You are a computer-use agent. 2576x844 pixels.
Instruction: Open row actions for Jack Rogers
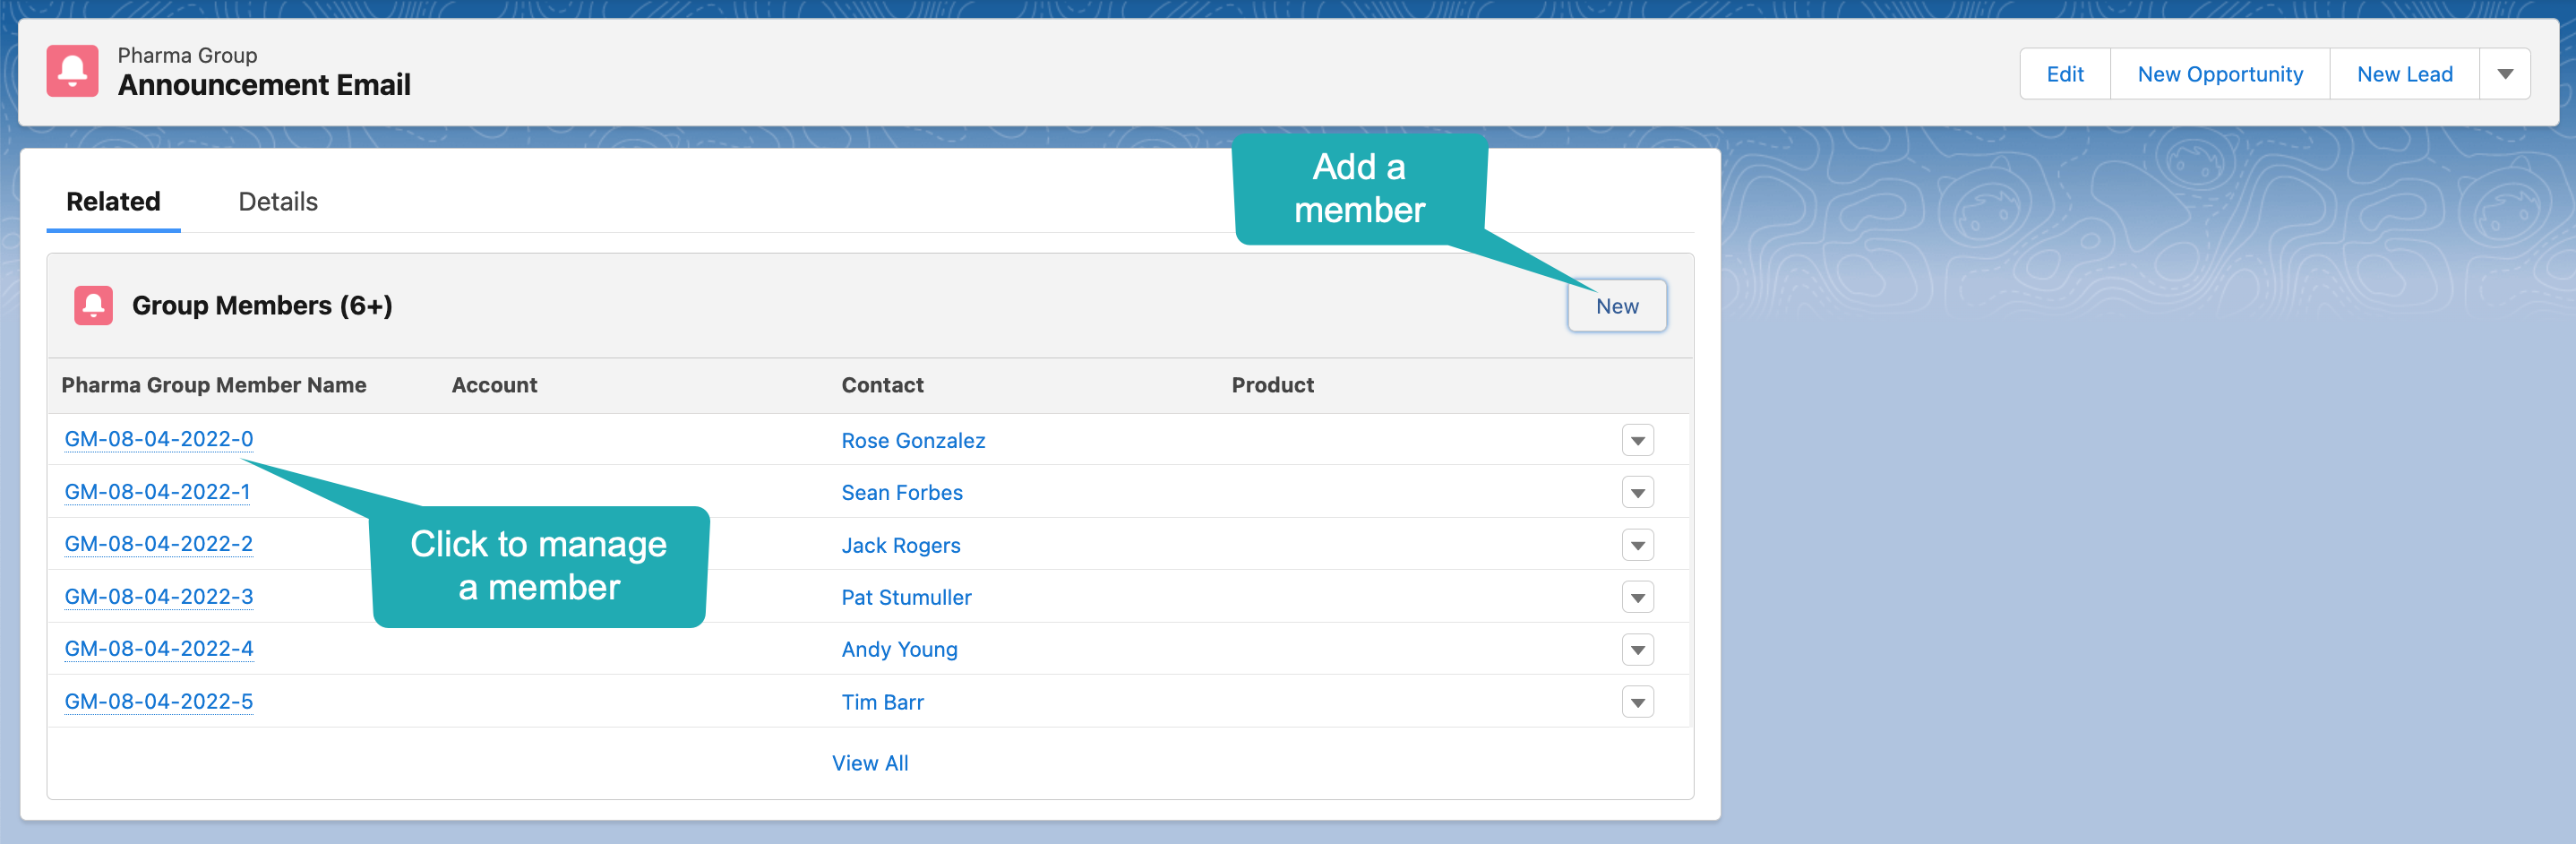pyautogui.click(x=1637, y=545)
